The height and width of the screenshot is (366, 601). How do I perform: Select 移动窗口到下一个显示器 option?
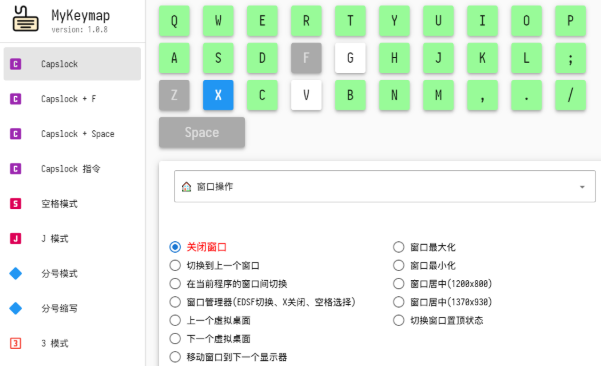(175, 357)
